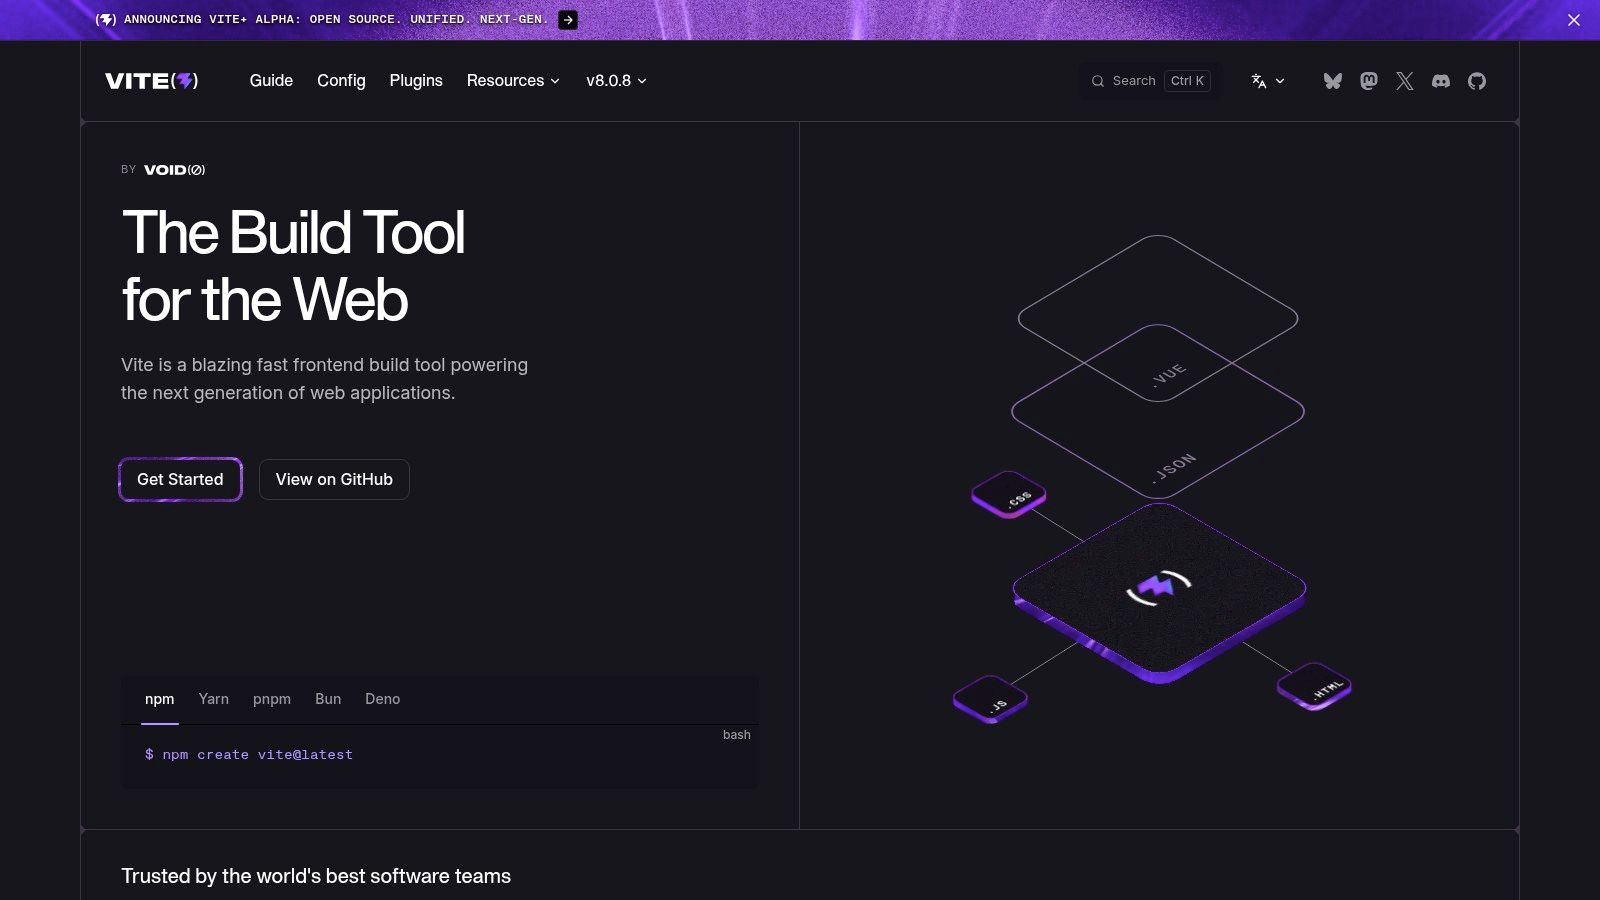Expand the Resources dropdown menu

point(513,81)
